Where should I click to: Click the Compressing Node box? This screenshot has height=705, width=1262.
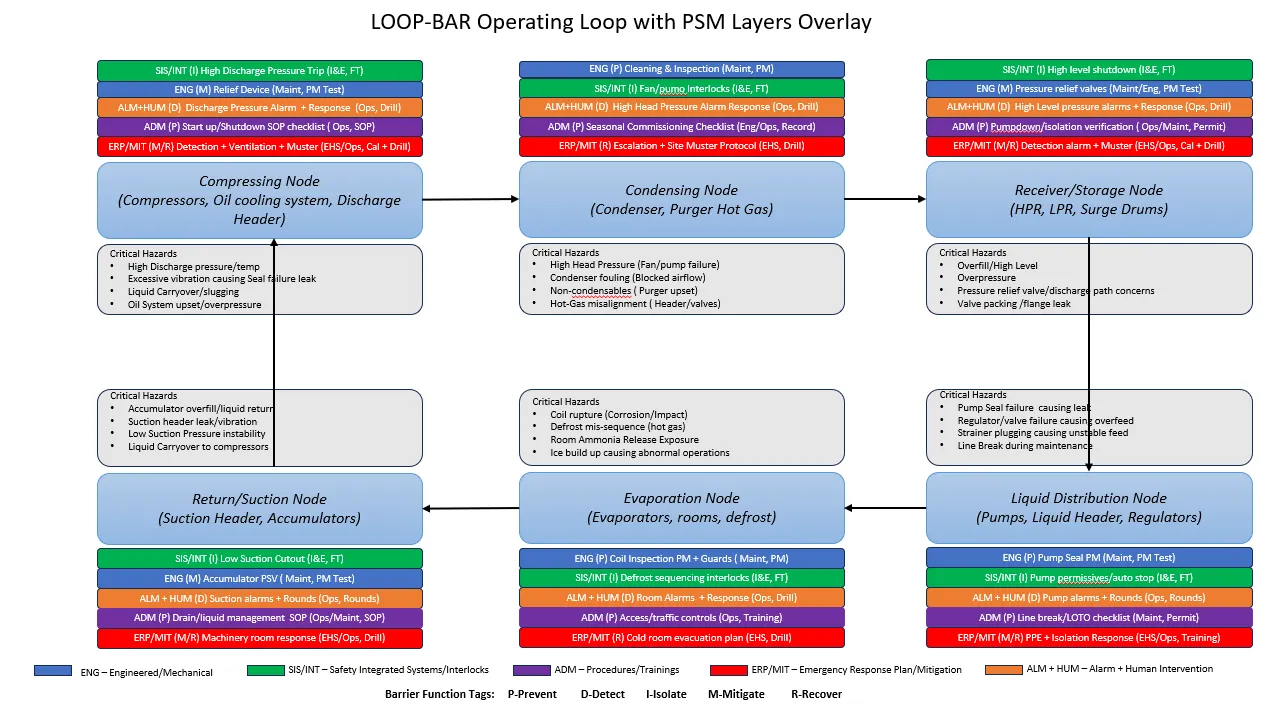(x=260, y=200)
